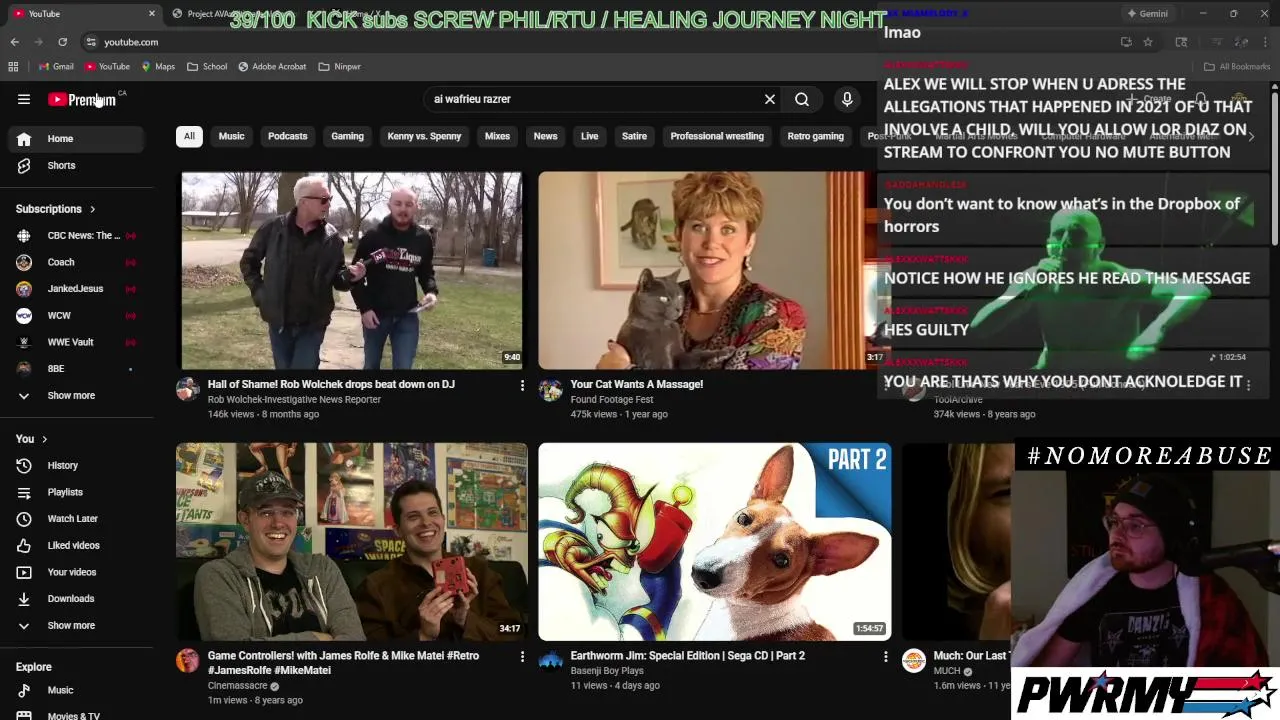This screenshot has width=1280, height=720.
Task: Expand Show more under You section
Action: pos(76,625)
